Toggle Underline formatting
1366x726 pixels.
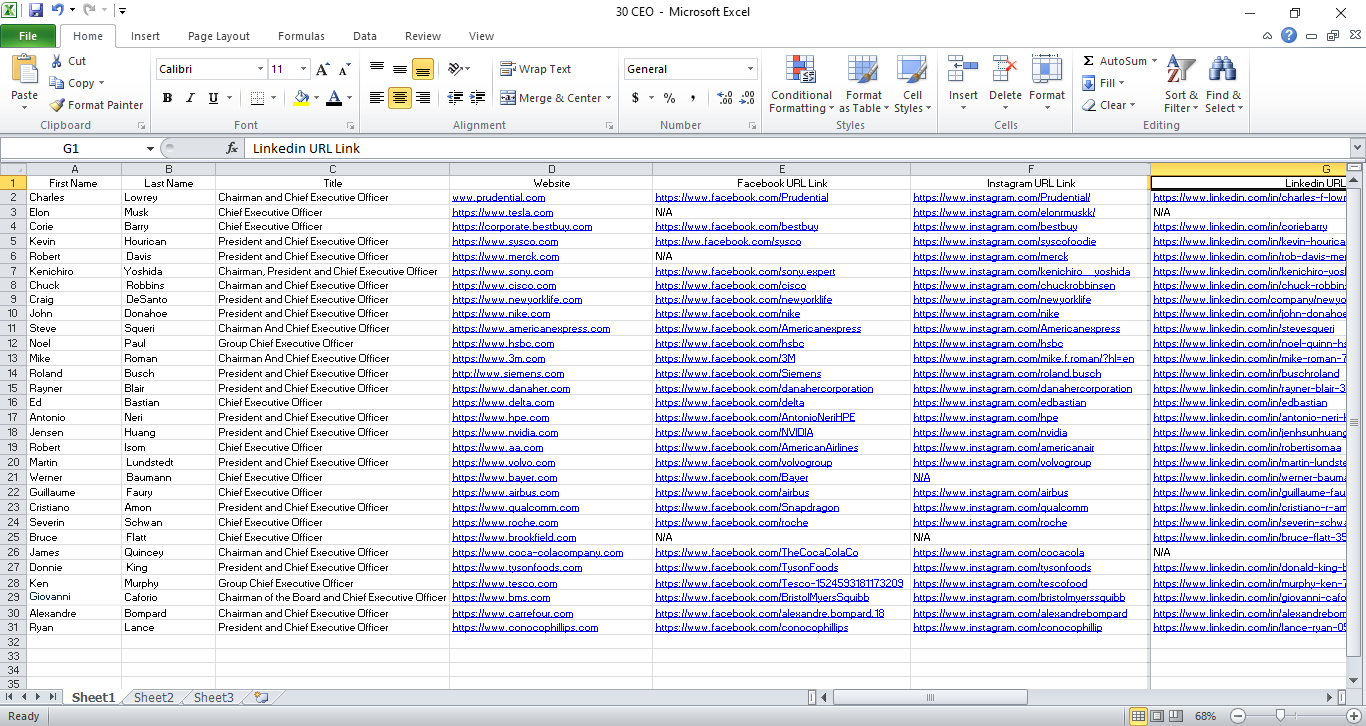213,98
